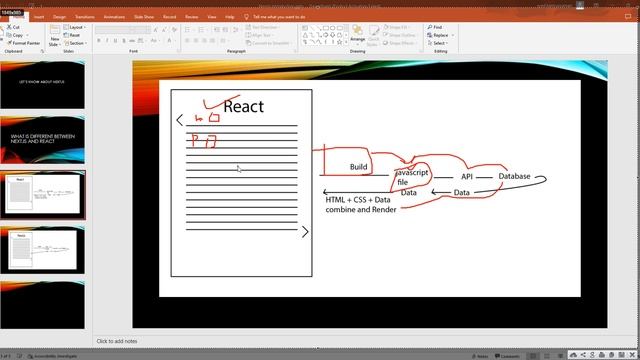Click the 'React' heading on the slide
Image resolution: width=640 pixels, height=360 pixels.
point(244,106)
